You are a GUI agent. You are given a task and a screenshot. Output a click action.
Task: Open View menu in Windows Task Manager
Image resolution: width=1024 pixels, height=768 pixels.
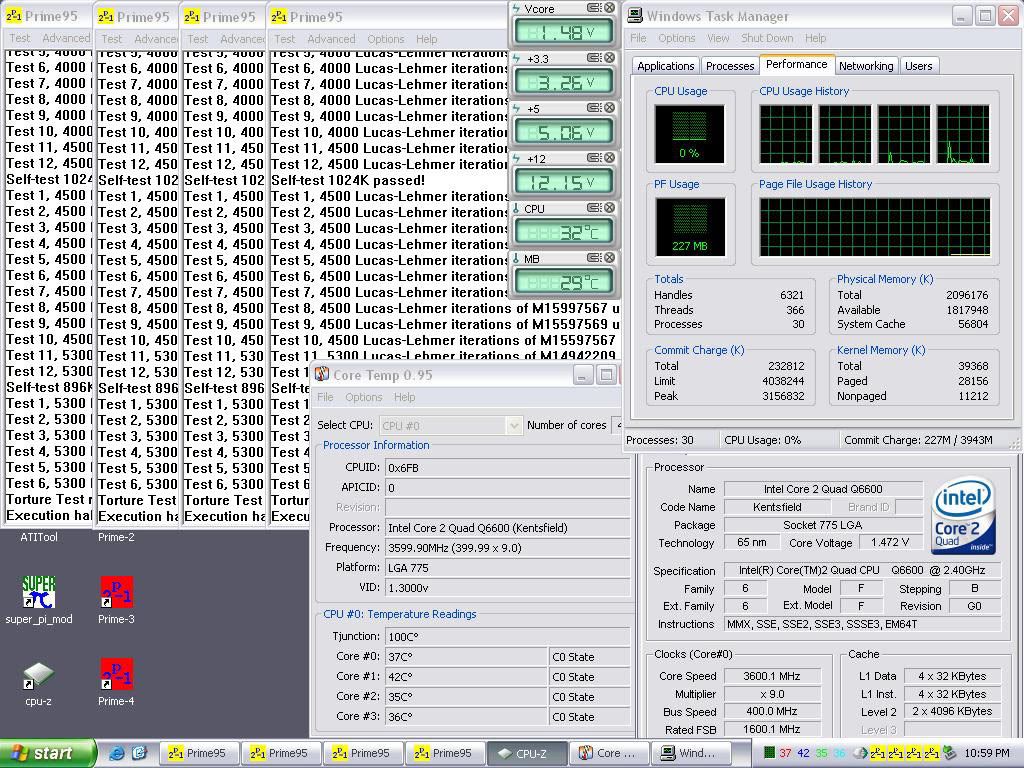pos(718,38)
